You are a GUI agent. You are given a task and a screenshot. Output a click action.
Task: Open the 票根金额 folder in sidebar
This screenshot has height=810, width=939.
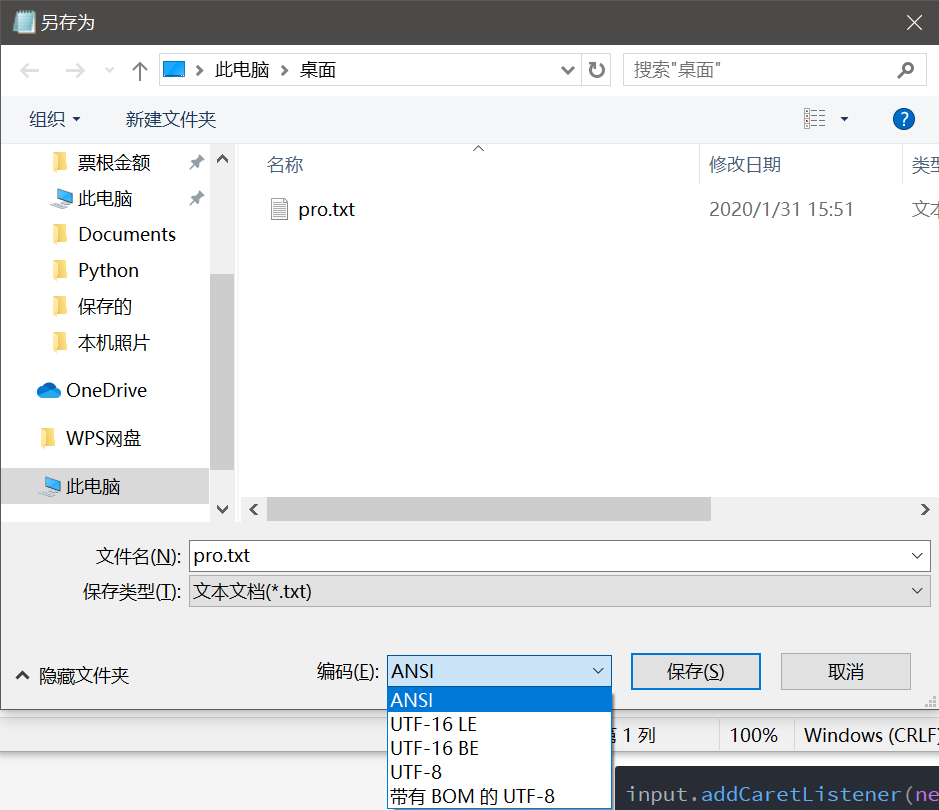pos(114,162)
